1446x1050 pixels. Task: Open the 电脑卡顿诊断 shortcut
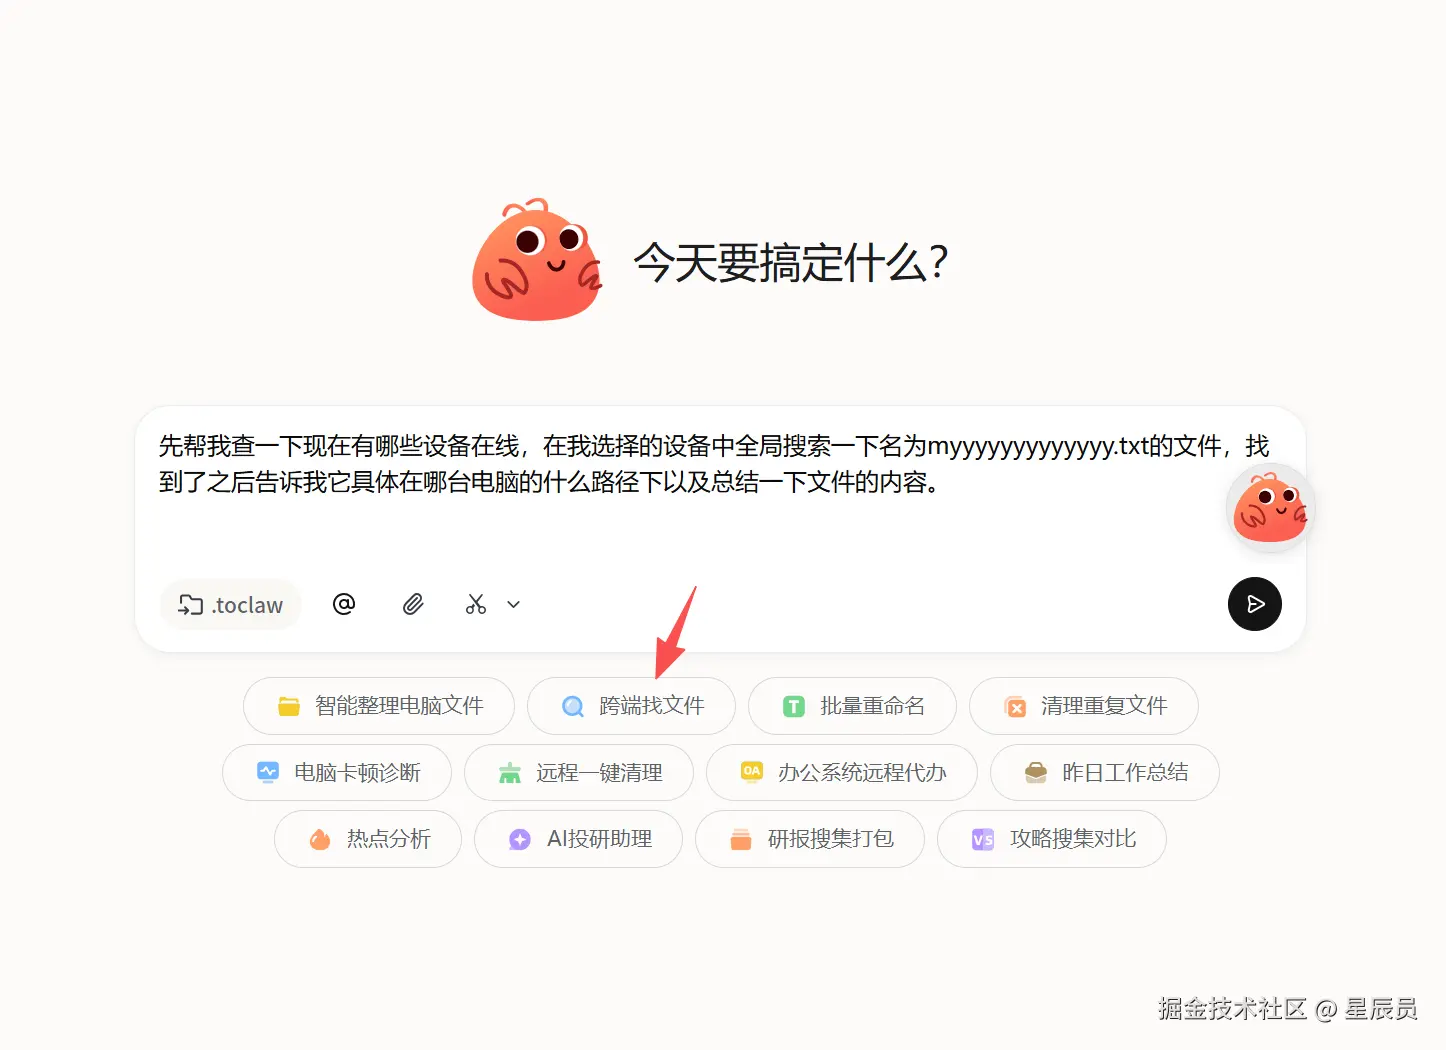coord(337,772)
